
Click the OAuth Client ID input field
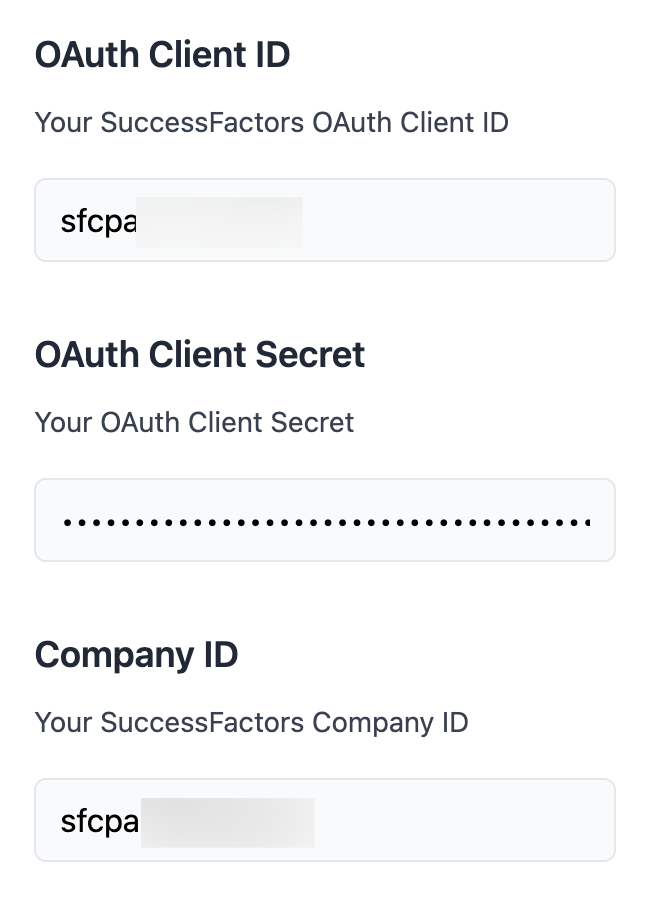(x=325, y=220)
